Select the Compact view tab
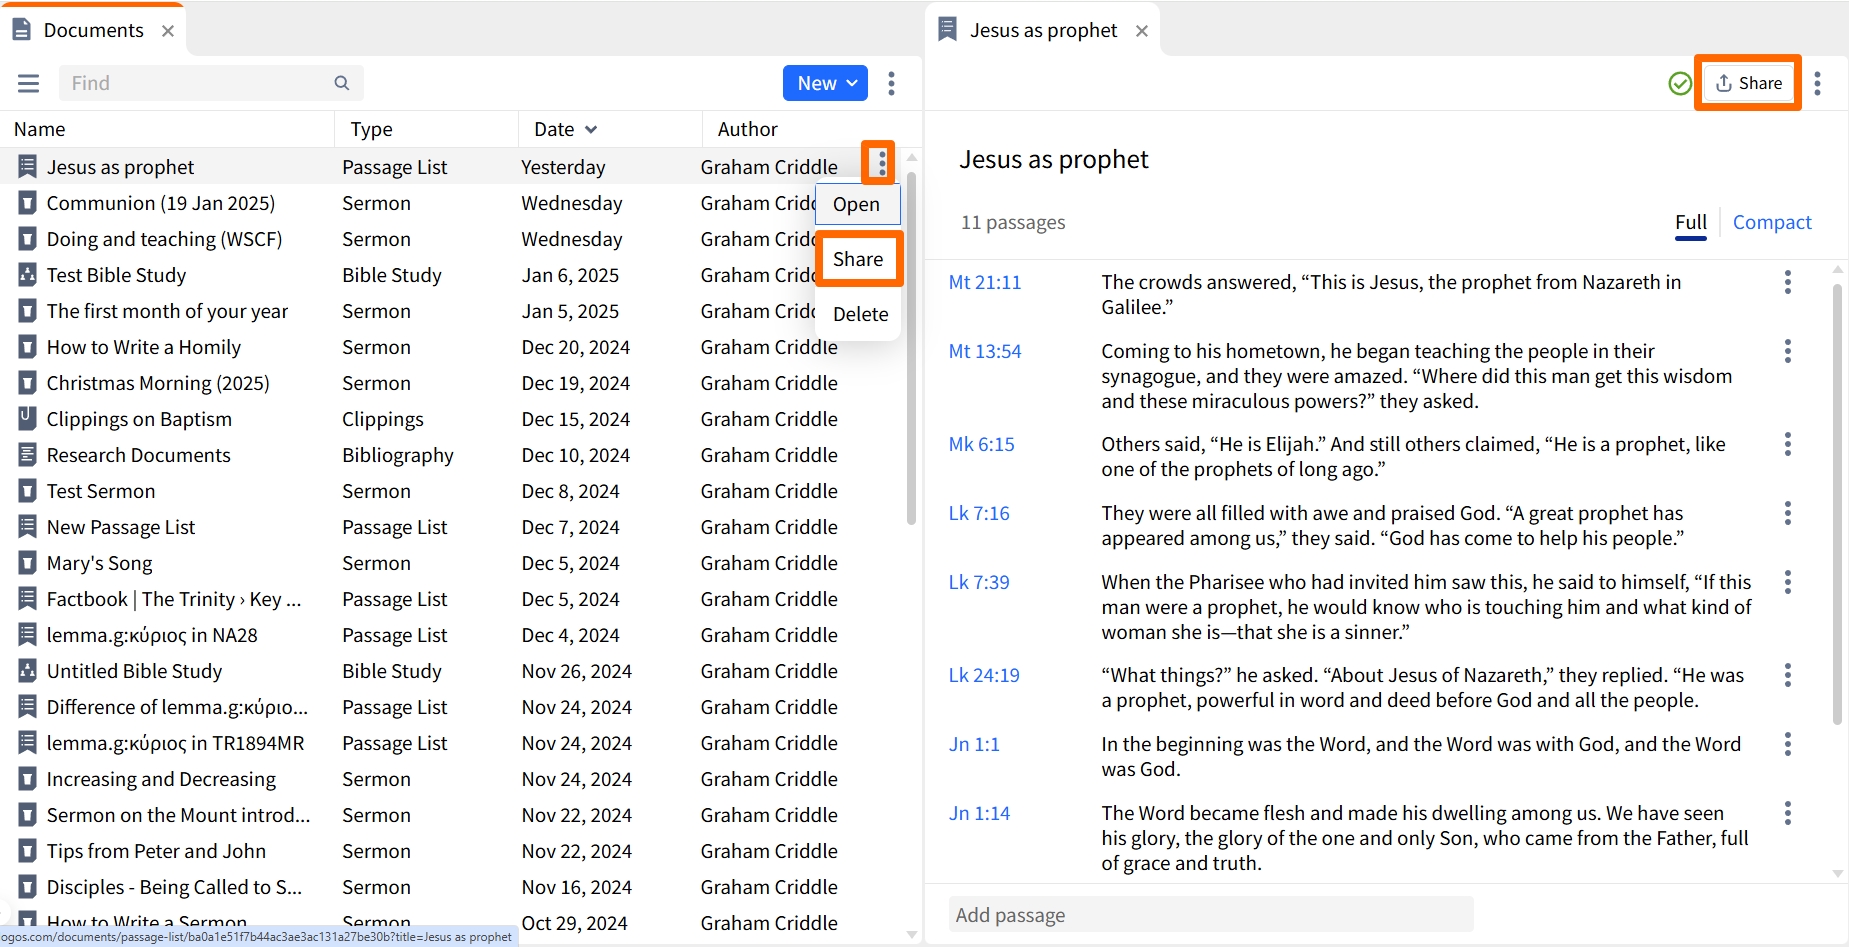Viewport: 1849px width, 947px height. [x=1772, y=222]
